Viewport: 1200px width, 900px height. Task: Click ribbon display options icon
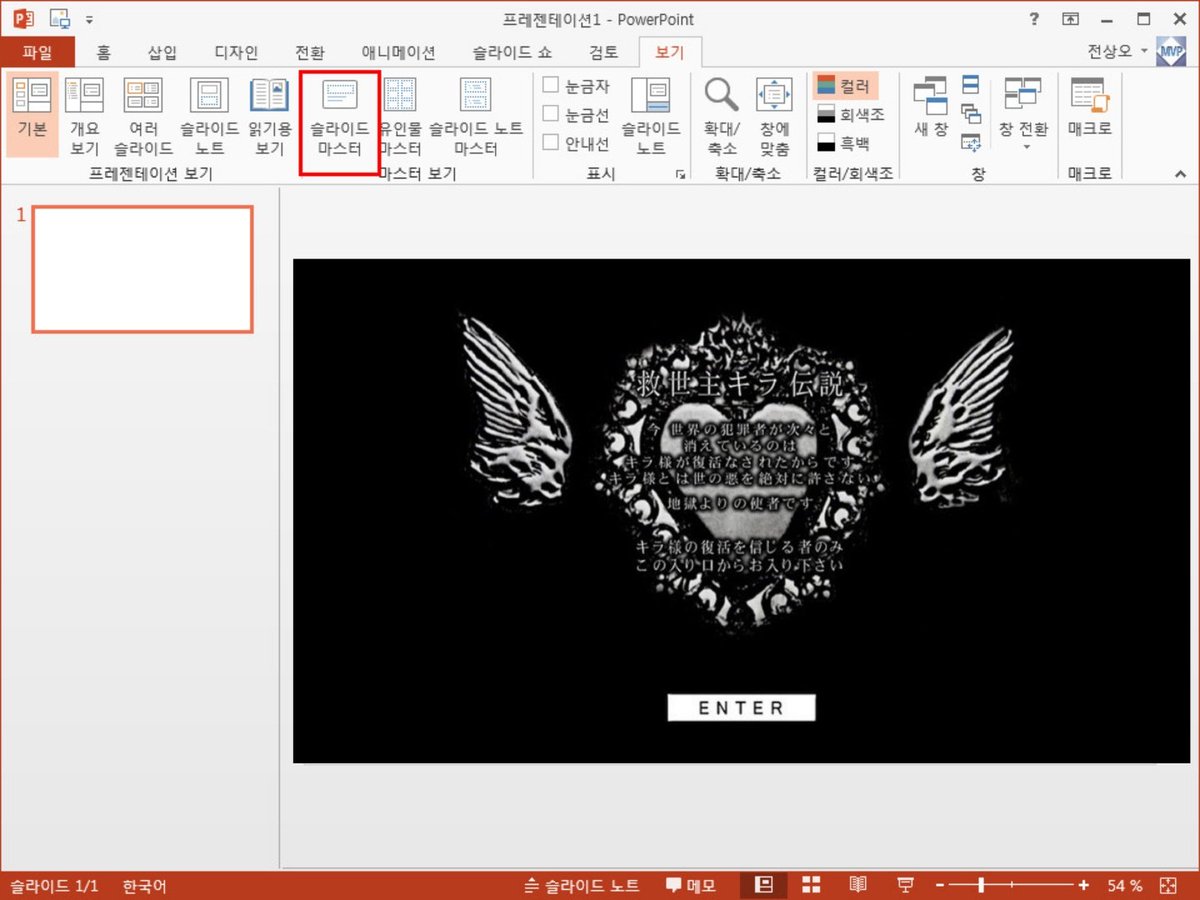coord(1070,19)
